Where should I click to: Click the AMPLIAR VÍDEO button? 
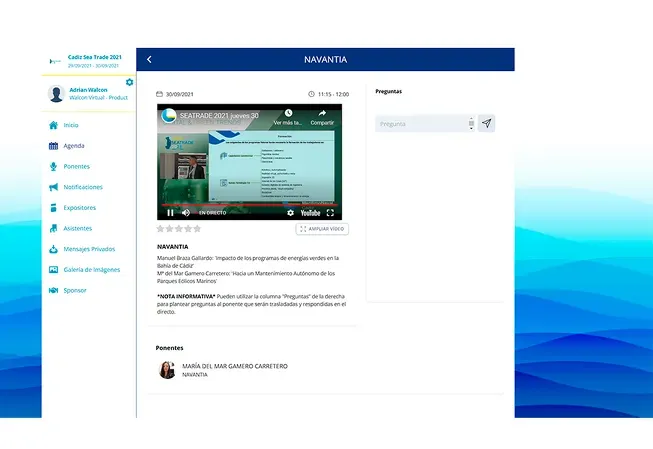coord(322,229)
